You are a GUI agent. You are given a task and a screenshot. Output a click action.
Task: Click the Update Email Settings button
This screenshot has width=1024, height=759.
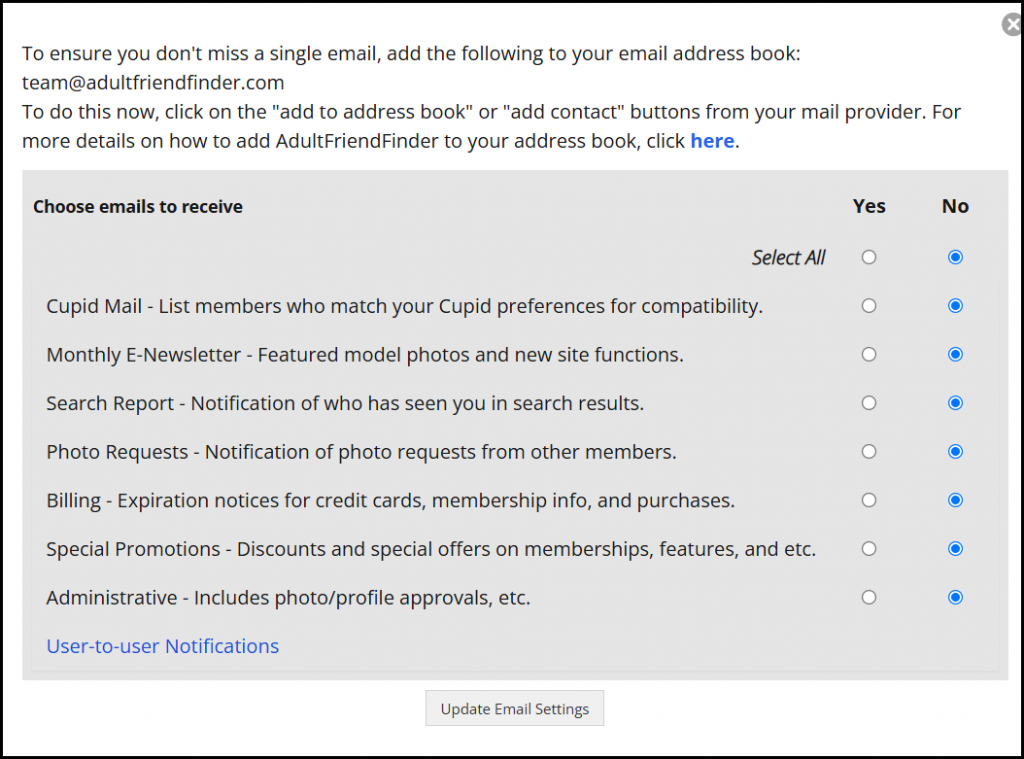pyautogui.click(x=515, y=709)
